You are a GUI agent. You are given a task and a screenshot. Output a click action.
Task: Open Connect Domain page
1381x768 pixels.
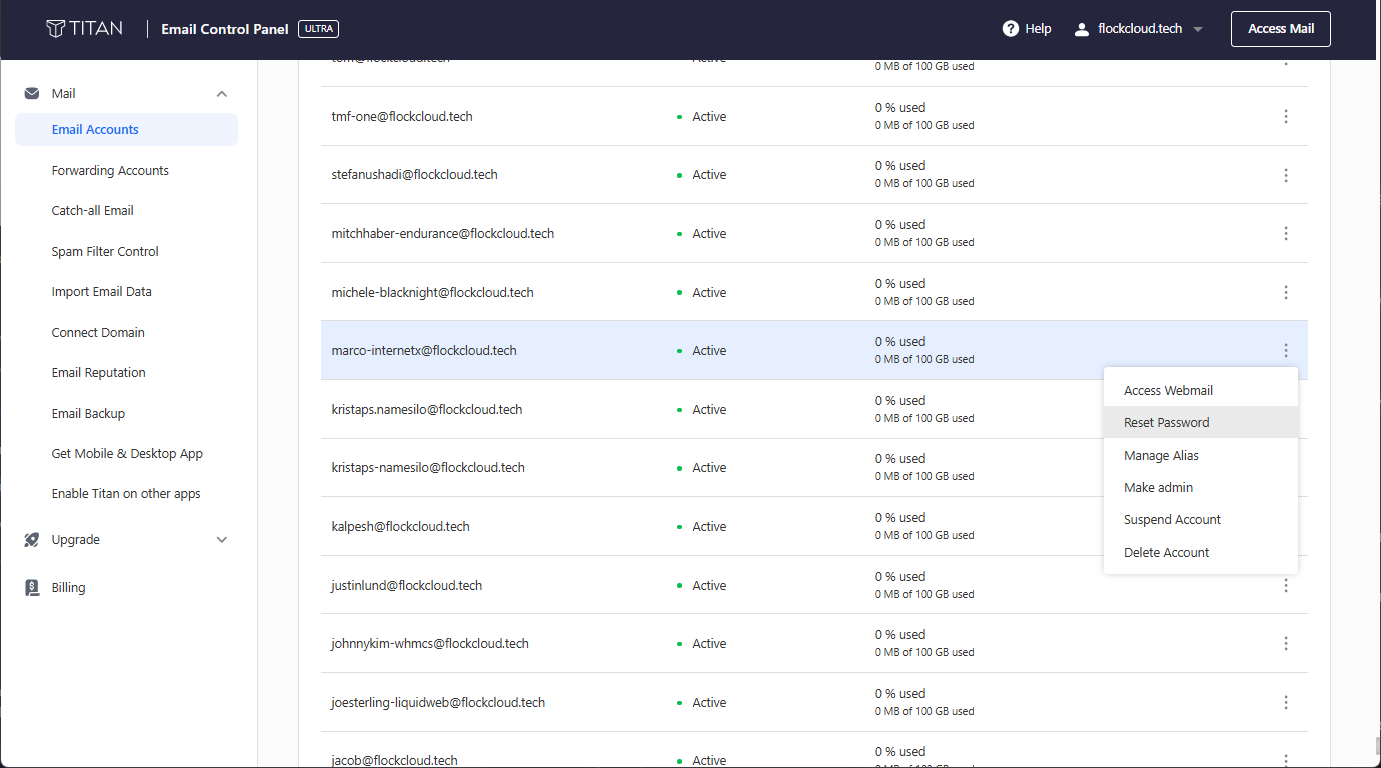tap(98, 333)
